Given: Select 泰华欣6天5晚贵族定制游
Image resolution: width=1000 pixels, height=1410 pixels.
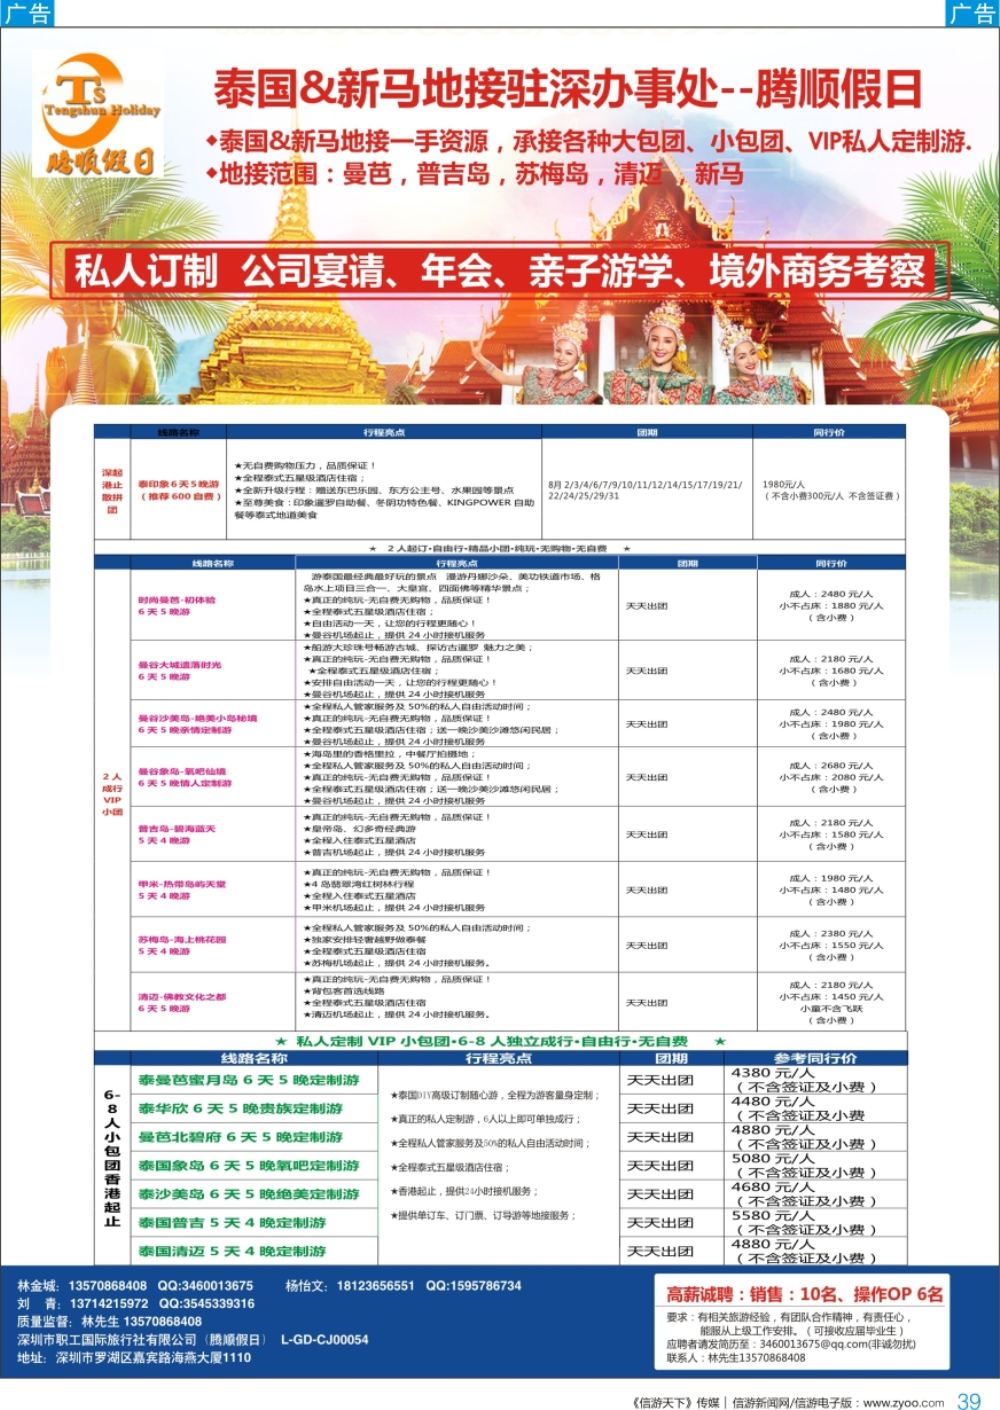Looking at the screenshot, I should point(241,1108).
